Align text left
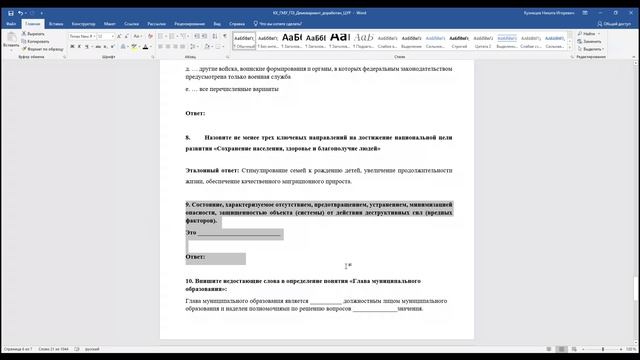 click(160, 47)
